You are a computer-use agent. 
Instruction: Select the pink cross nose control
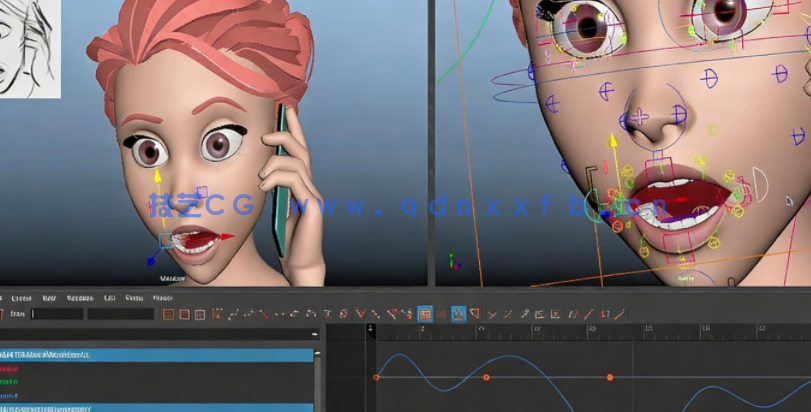click(x=640, y=117)
